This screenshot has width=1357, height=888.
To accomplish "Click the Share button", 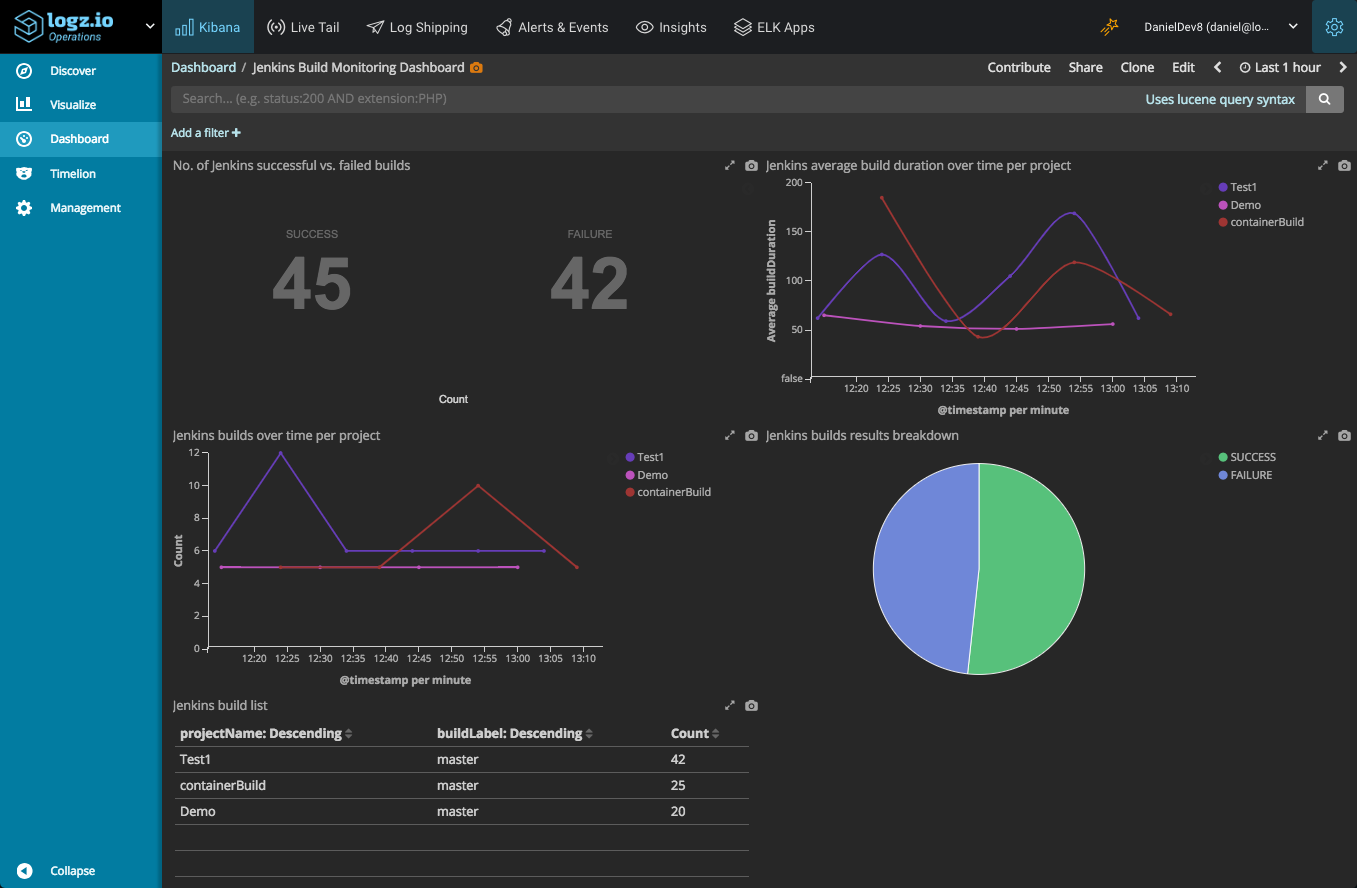I will coord(1085,67).
